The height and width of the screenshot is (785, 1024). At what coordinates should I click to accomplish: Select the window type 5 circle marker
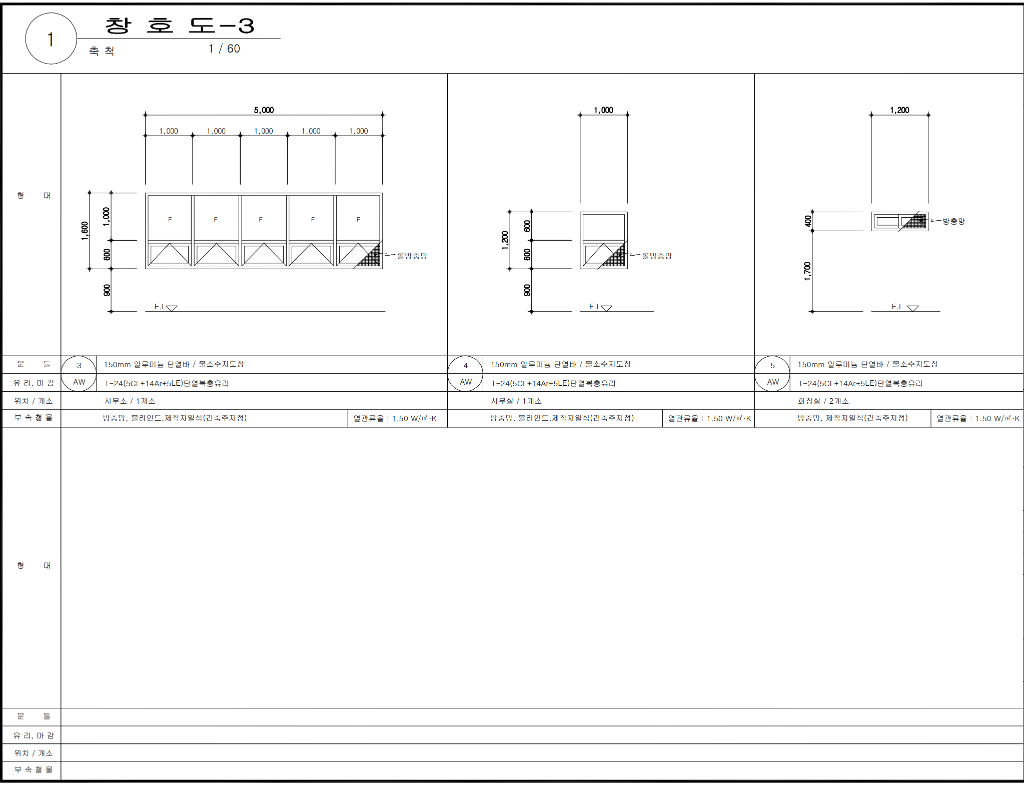point(772,365)
